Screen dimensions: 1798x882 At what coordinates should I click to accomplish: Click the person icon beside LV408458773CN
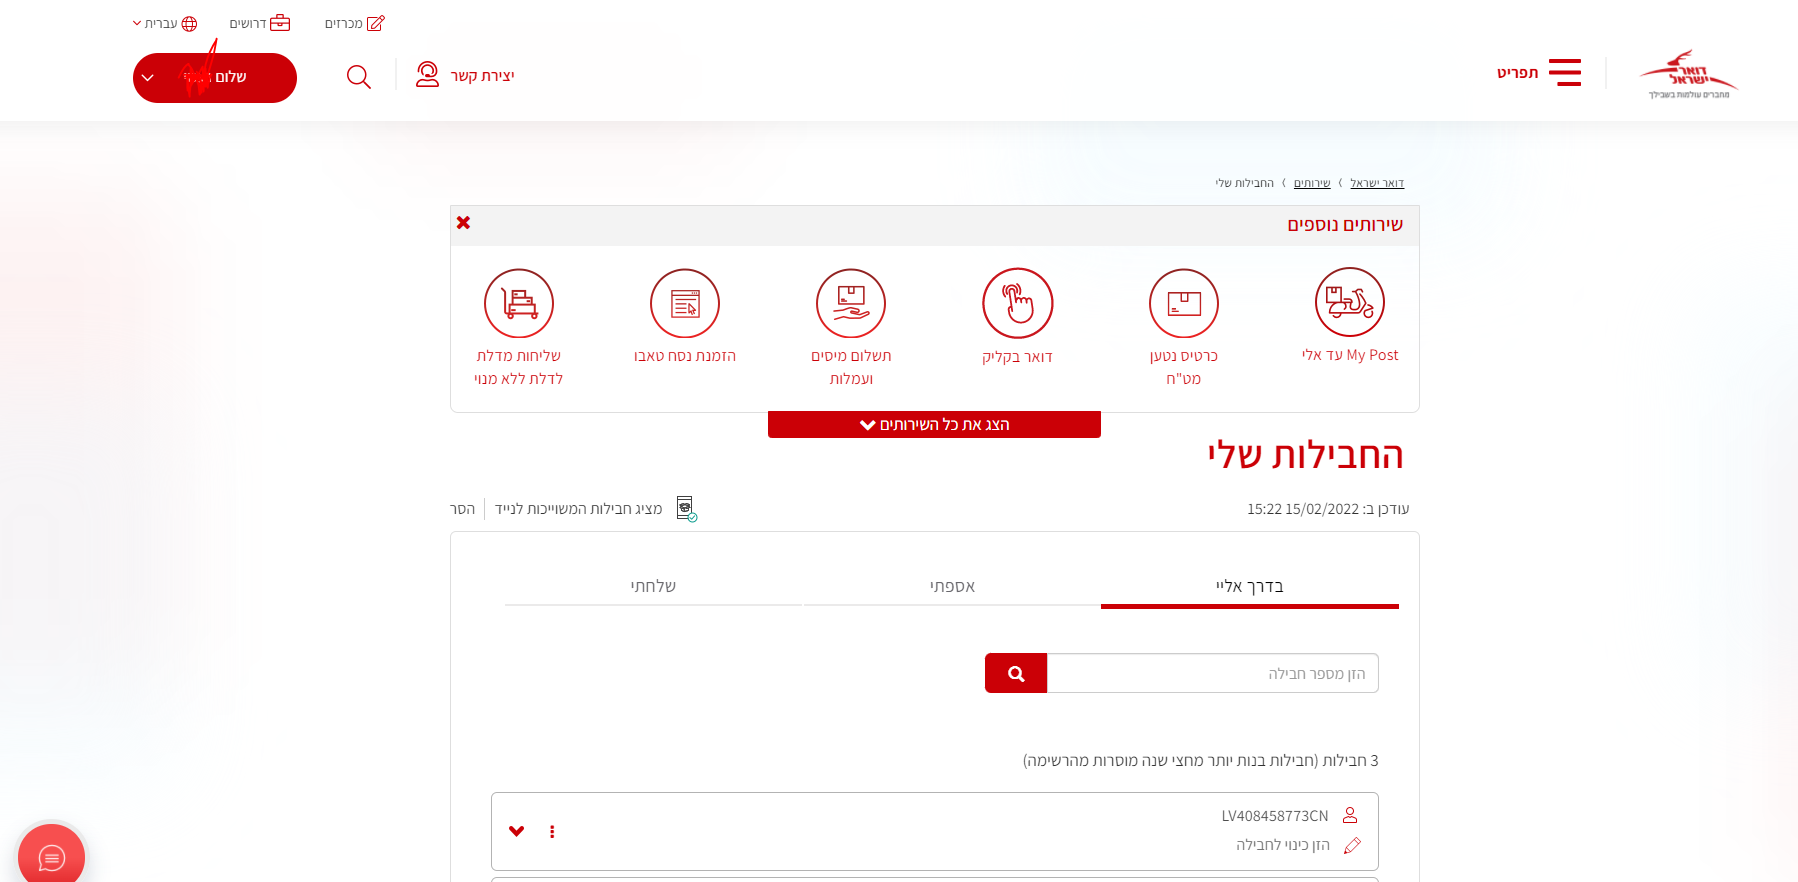(1350, 815)
